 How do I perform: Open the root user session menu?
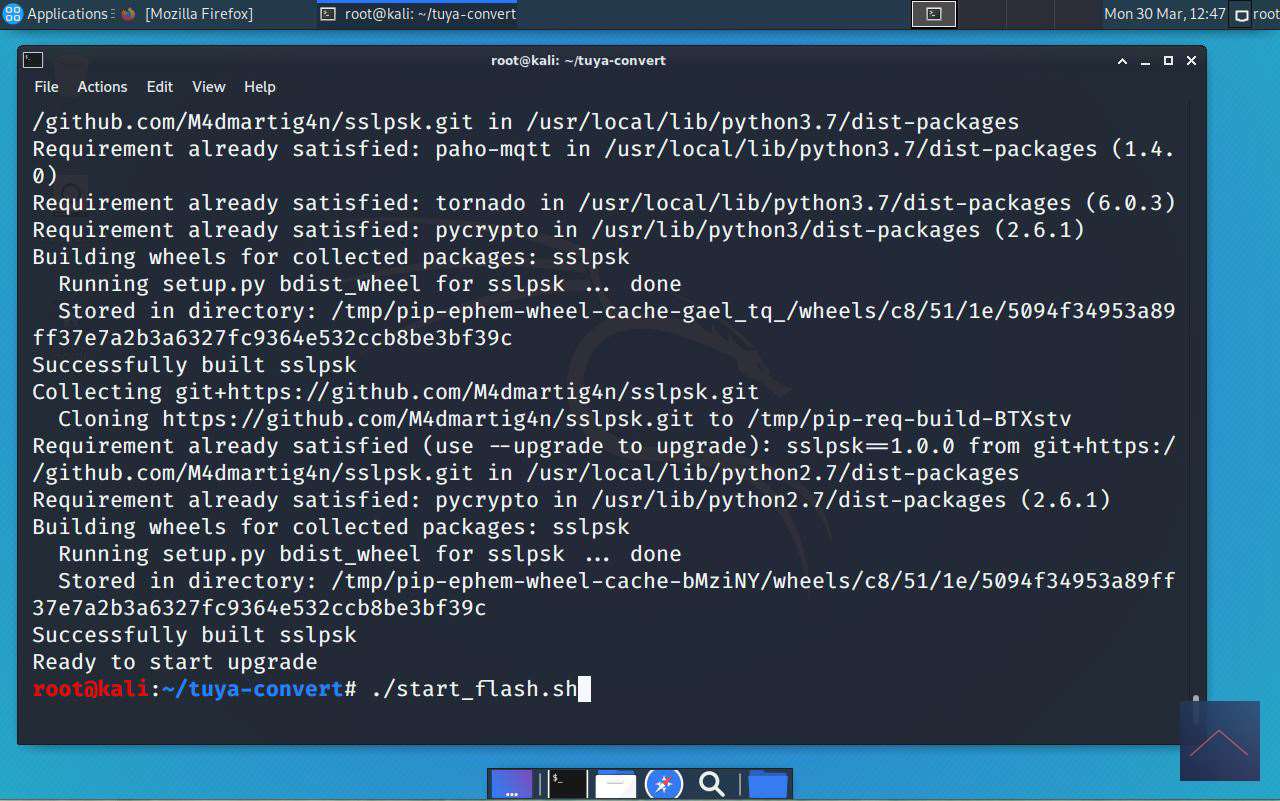coord(1256,14)
